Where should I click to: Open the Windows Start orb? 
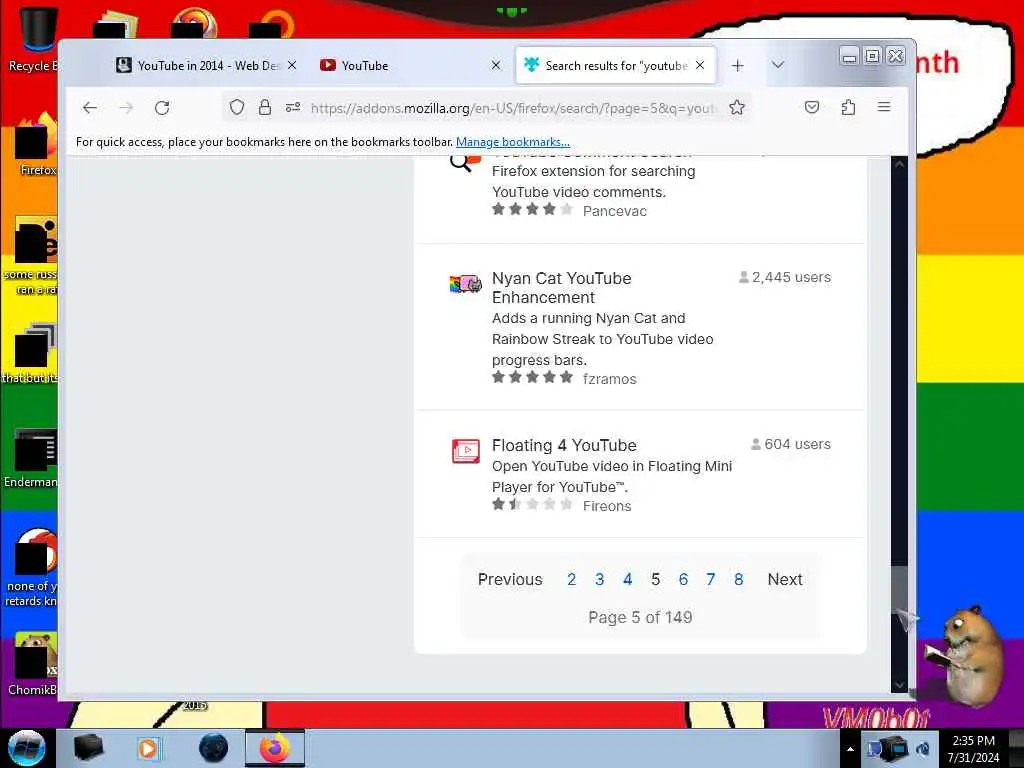tap(26, 748)
